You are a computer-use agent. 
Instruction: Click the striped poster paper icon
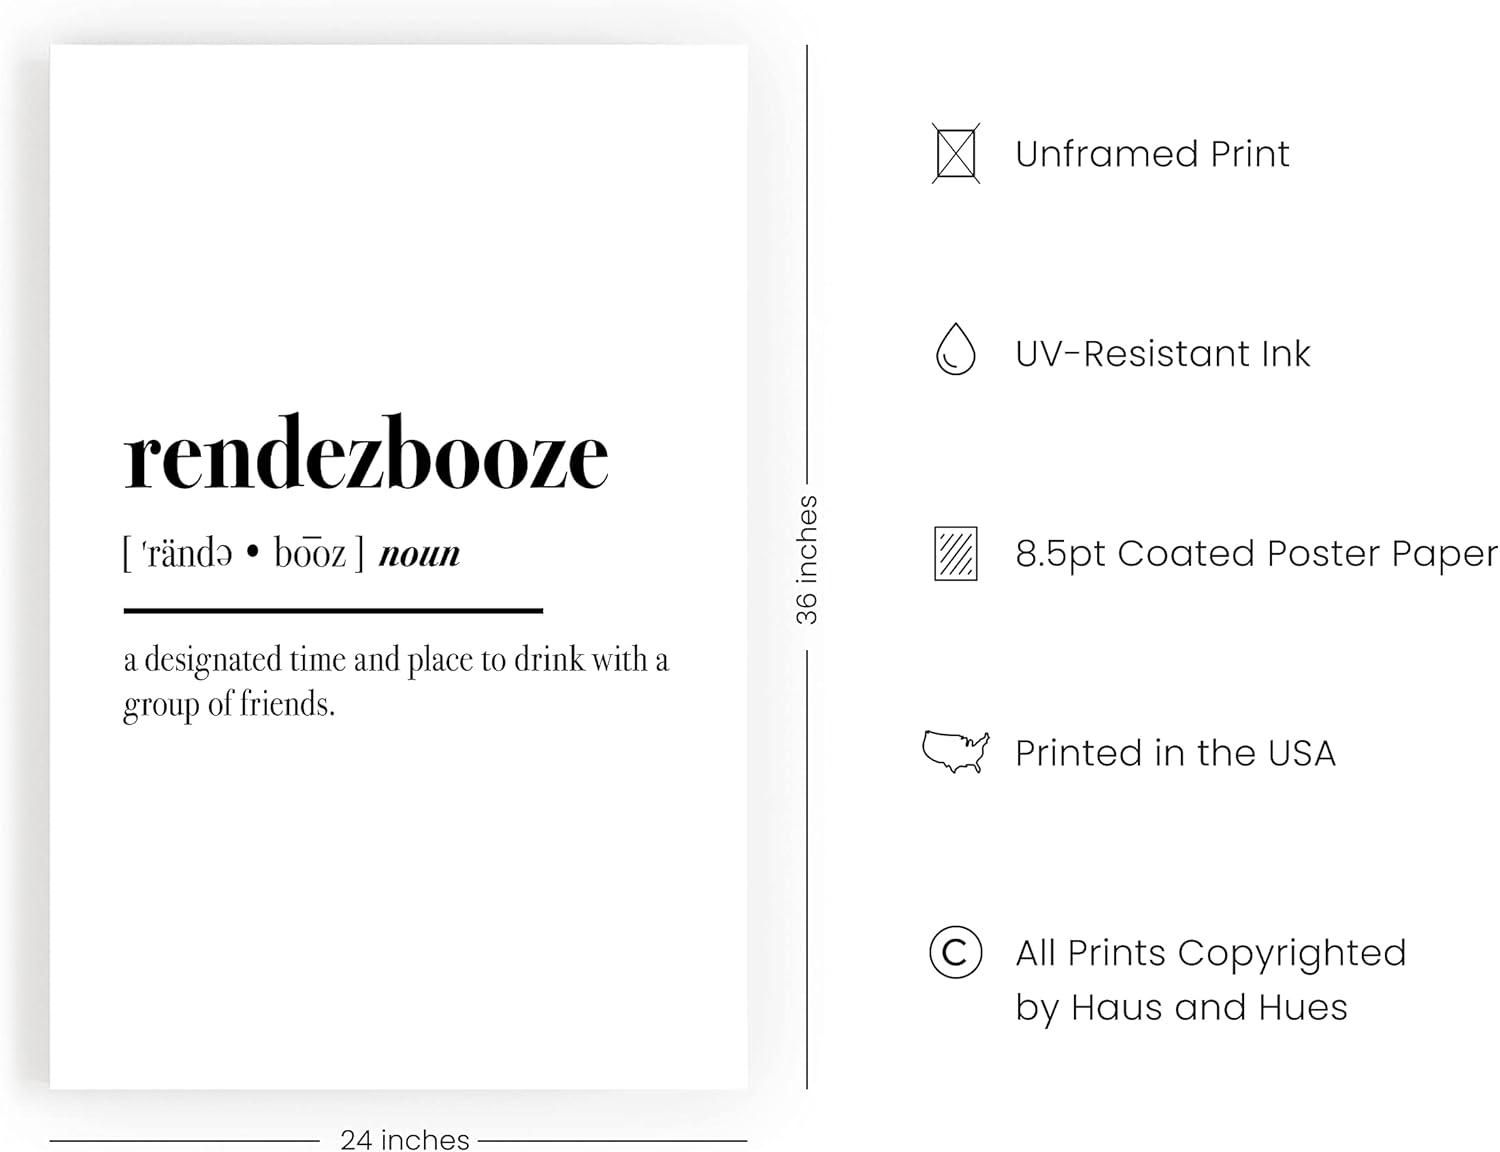[x=955, y=553]
